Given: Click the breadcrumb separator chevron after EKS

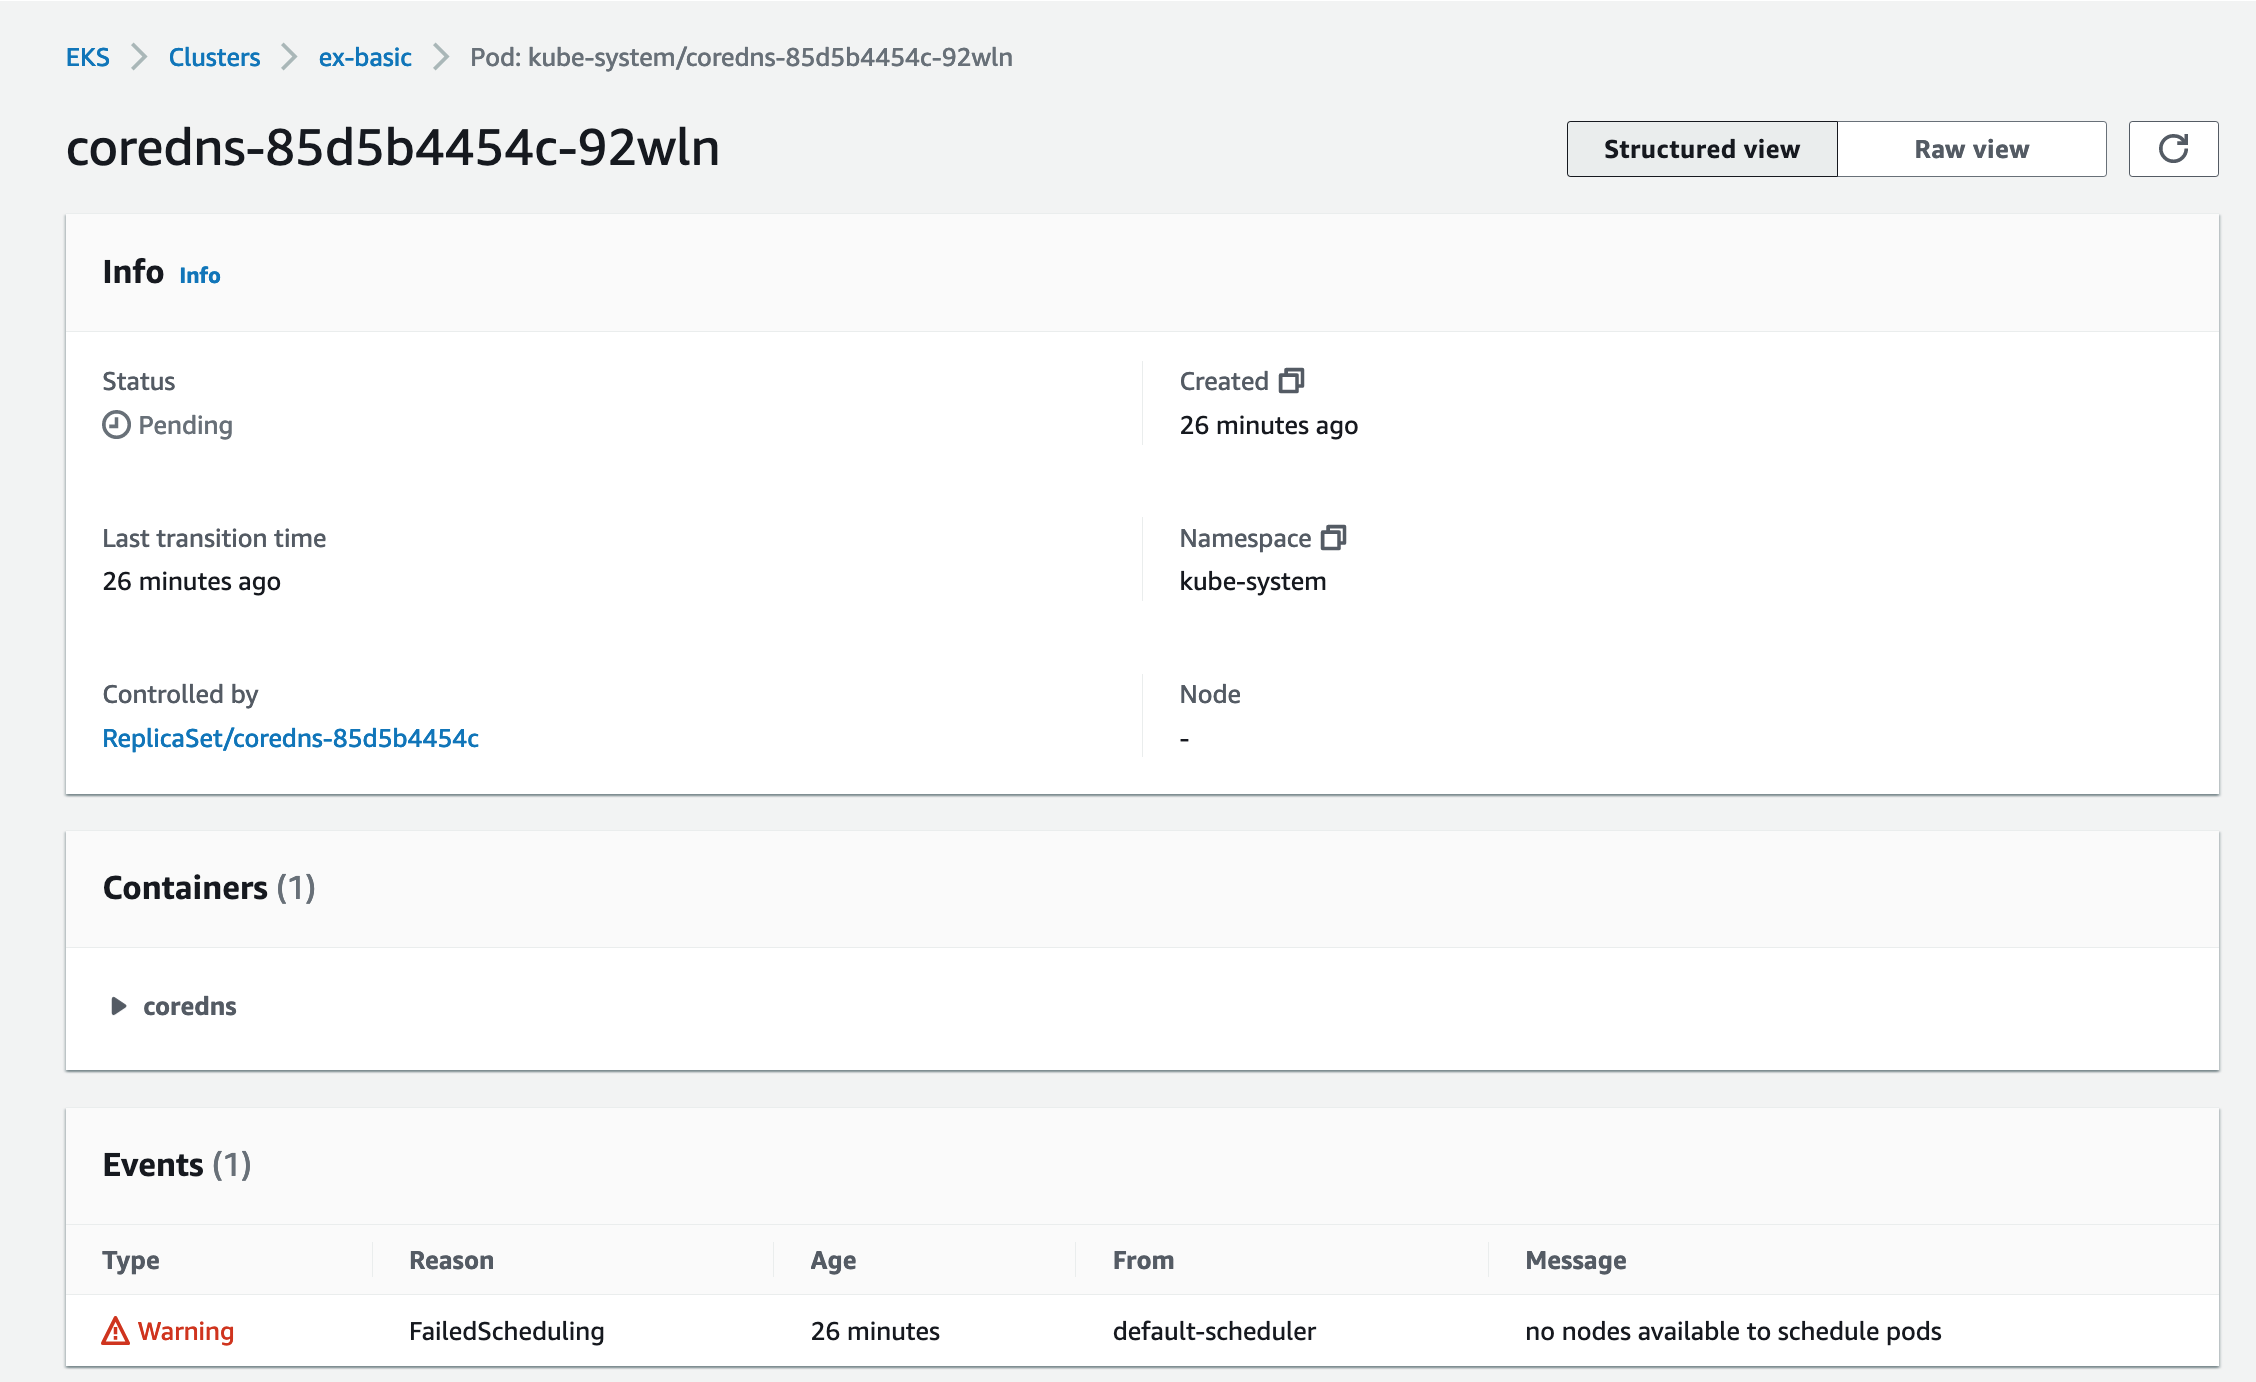Looking at the screenshot, I should coord(139,57).
